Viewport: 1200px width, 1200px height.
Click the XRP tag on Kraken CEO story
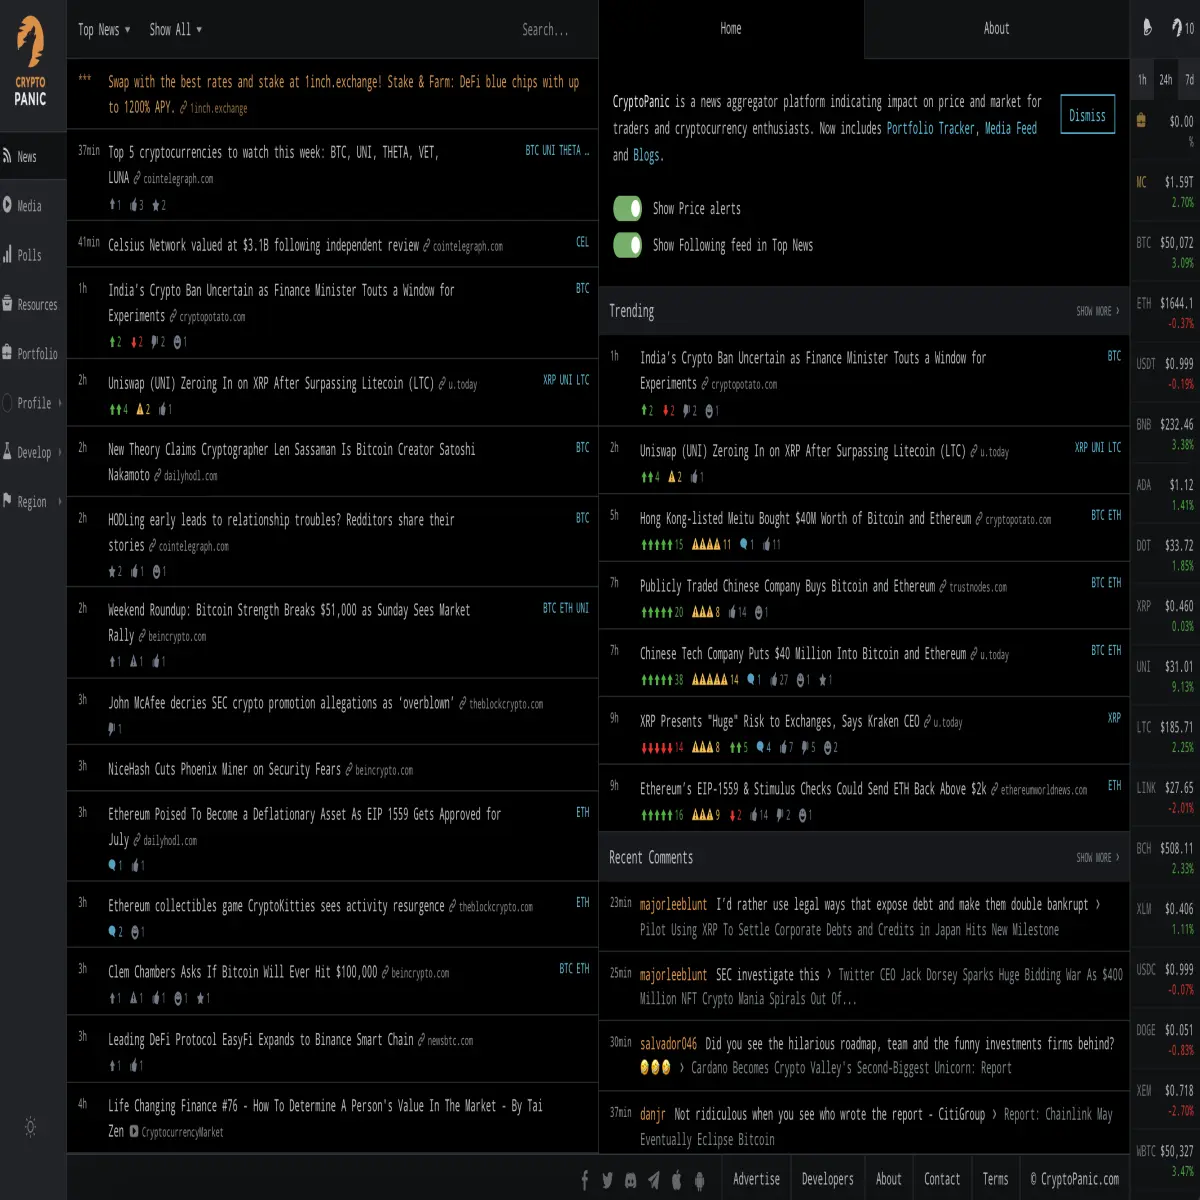pos(1114,717)
